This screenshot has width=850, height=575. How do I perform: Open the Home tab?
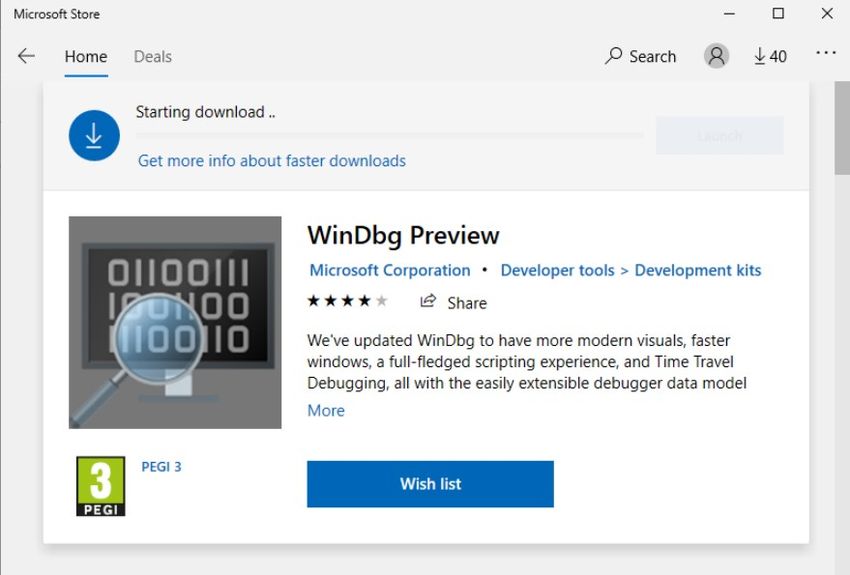click(86, 56)
